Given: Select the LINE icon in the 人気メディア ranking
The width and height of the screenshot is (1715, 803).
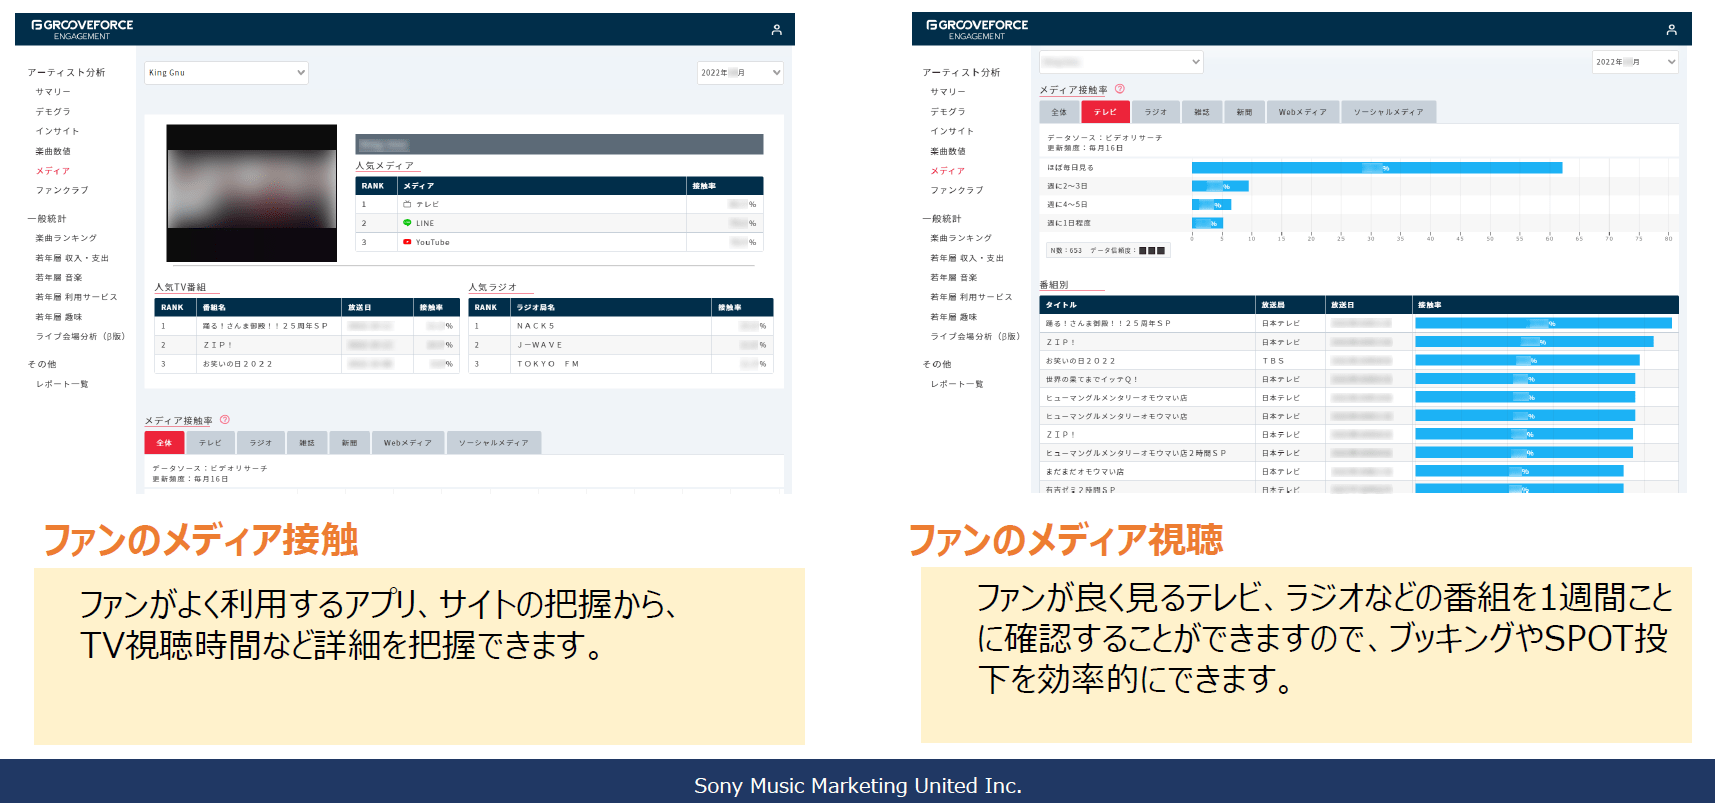Looking at the screenshot, I should [x=407, y=223].
